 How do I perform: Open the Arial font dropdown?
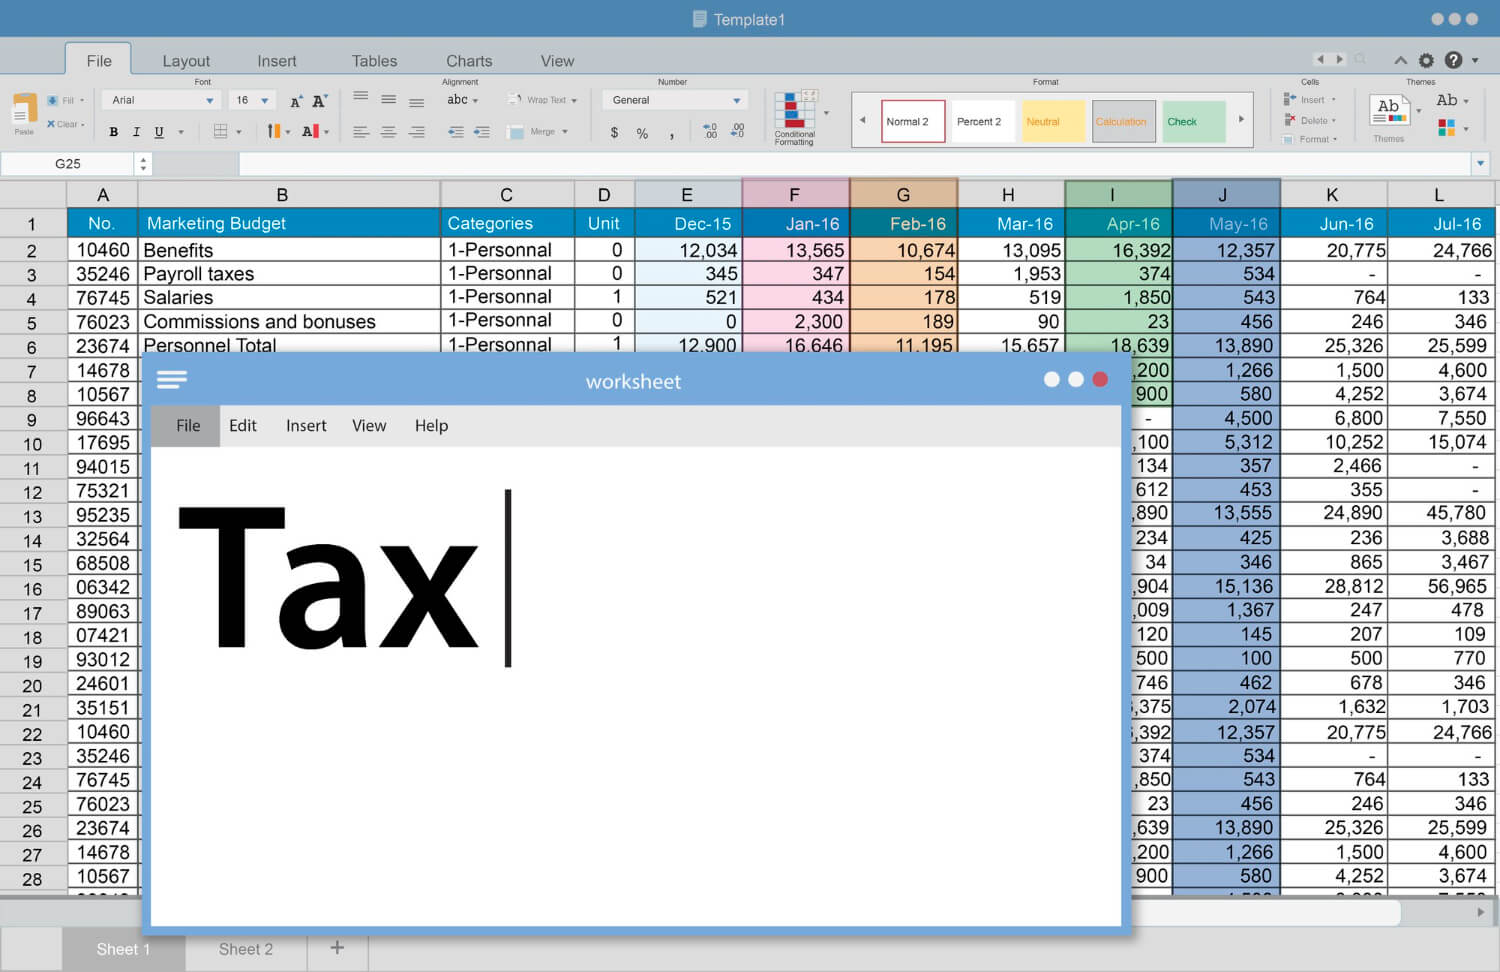160,99
